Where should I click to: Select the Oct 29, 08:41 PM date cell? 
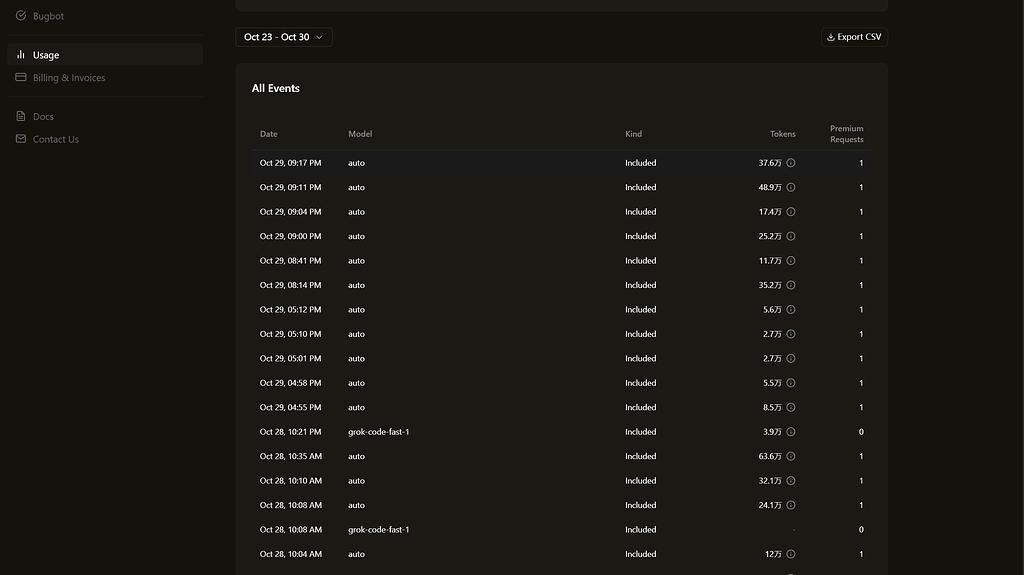[x=290, y=261]
